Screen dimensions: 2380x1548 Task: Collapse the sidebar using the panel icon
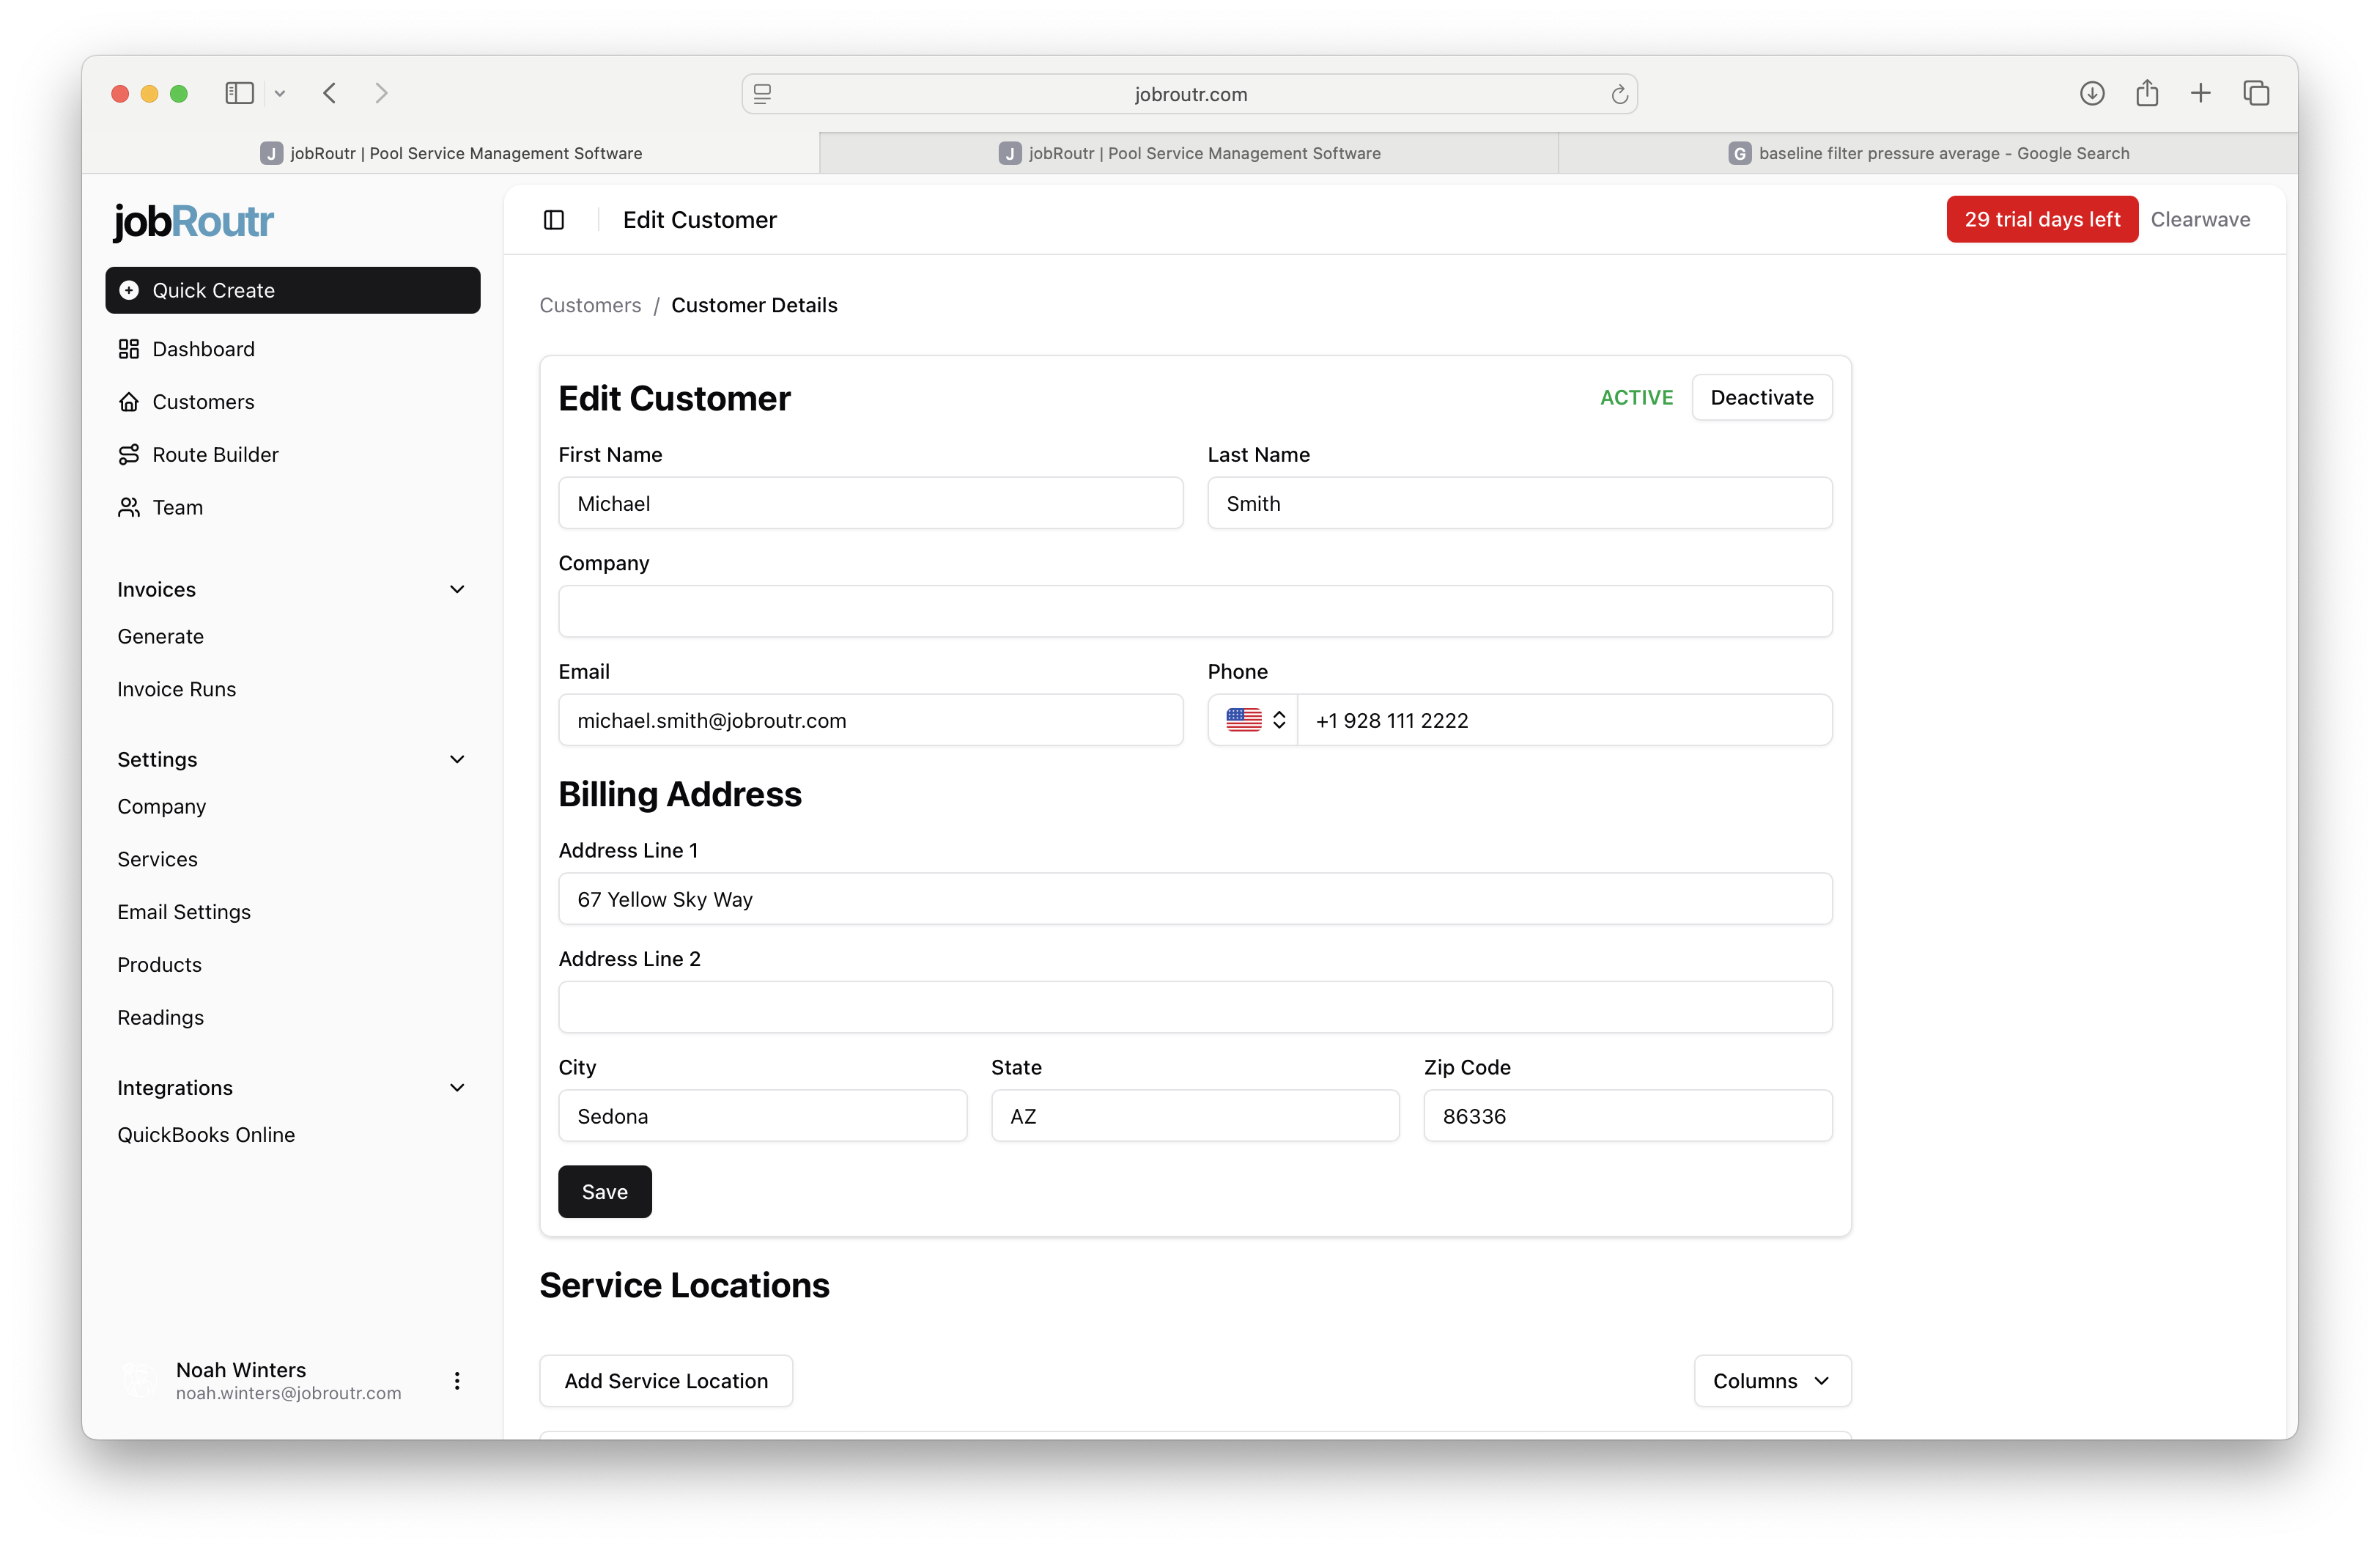[554, 219]
